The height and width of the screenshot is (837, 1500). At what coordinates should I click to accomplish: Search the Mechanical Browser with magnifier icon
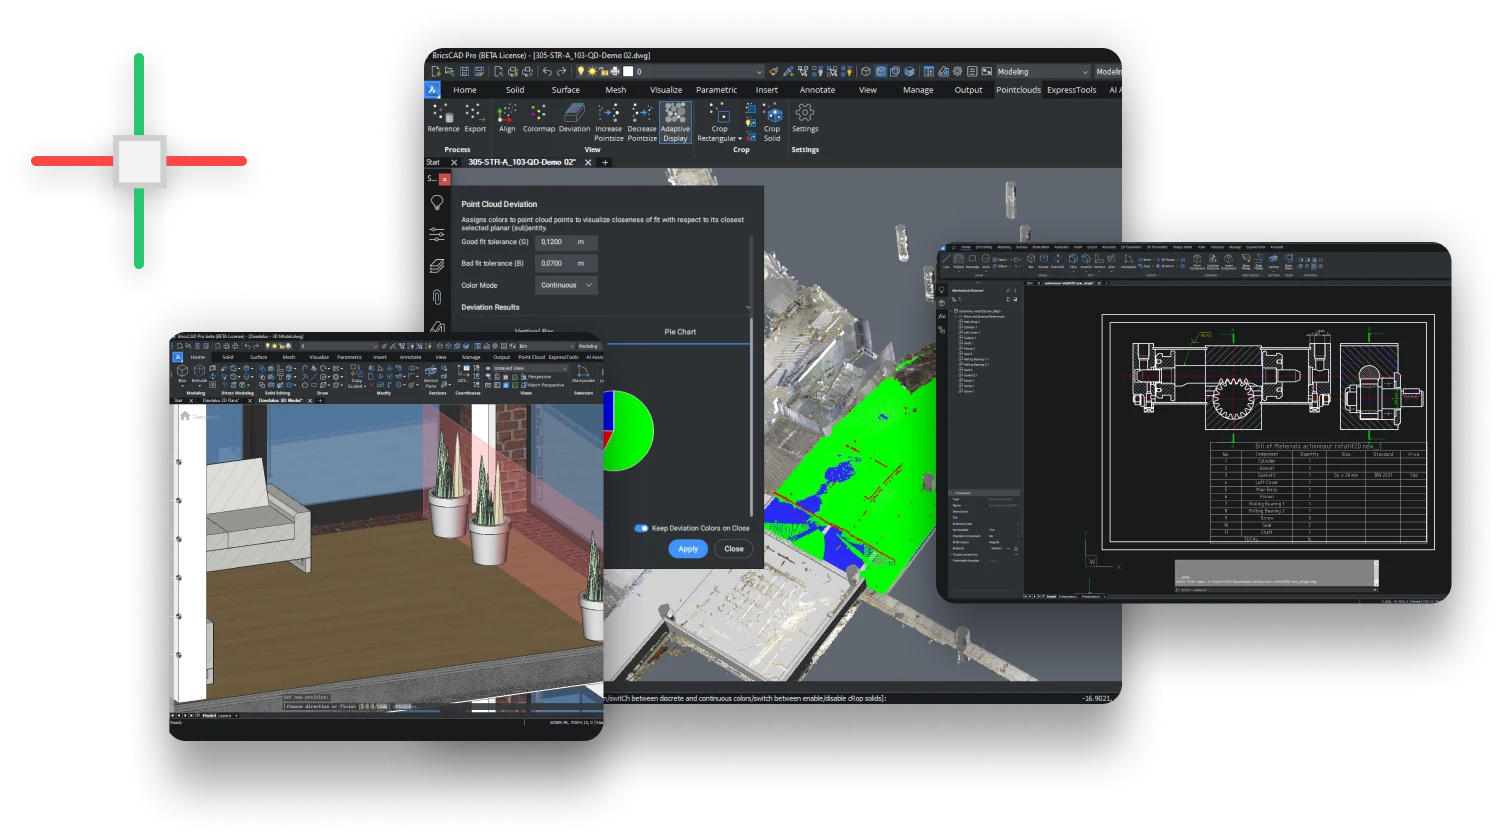click(x=1008, y=291)
